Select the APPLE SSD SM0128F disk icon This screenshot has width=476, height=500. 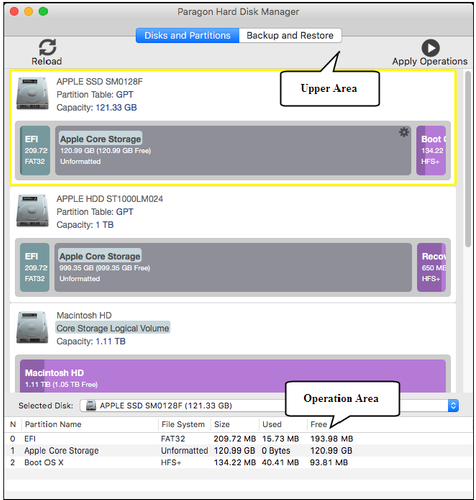click(32, 94)
